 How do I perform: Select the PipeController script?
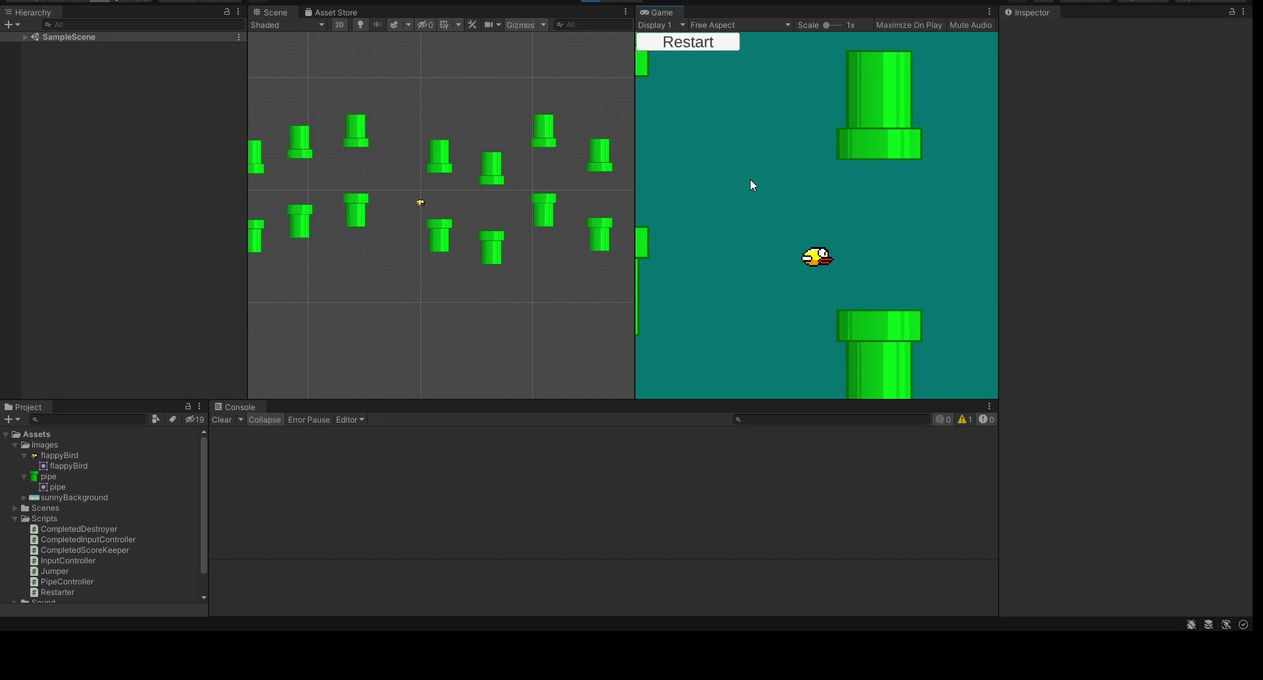point(62,582)
